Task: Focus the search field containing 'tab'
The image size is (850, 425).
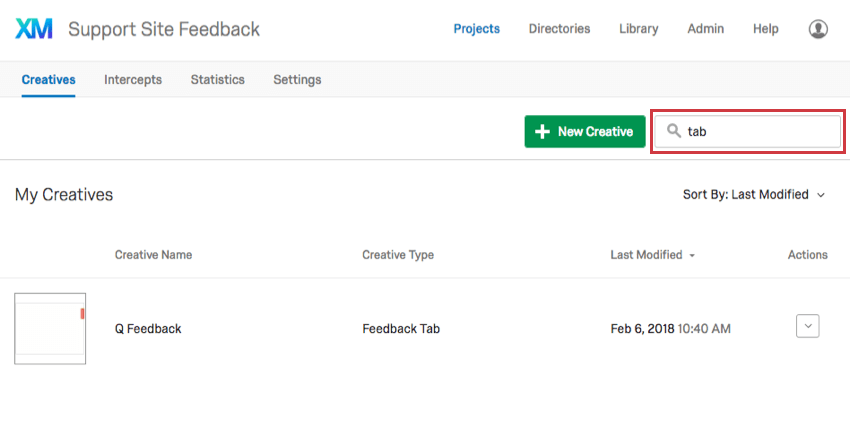Action: 748,131
